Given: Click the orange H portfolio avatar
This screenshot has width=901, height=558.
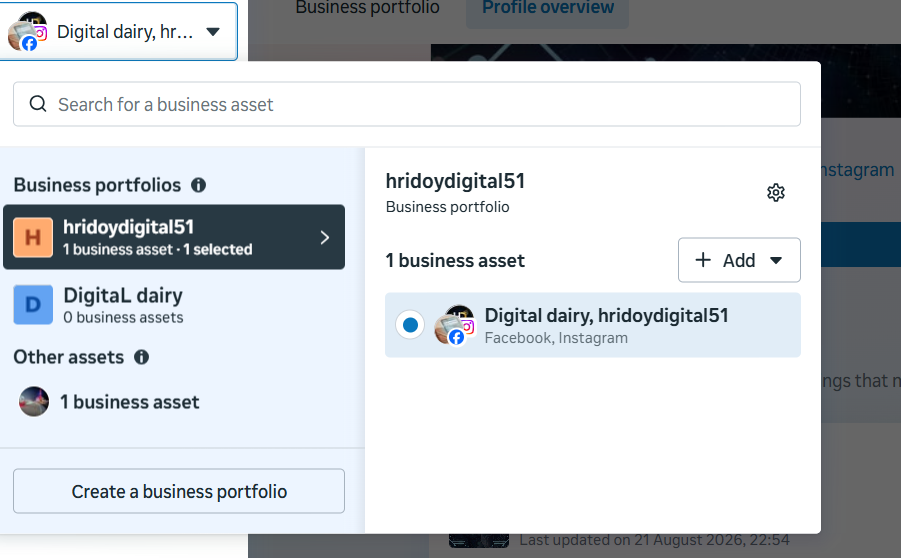Looking at the screenshot, I should click(x=33, y=237).
